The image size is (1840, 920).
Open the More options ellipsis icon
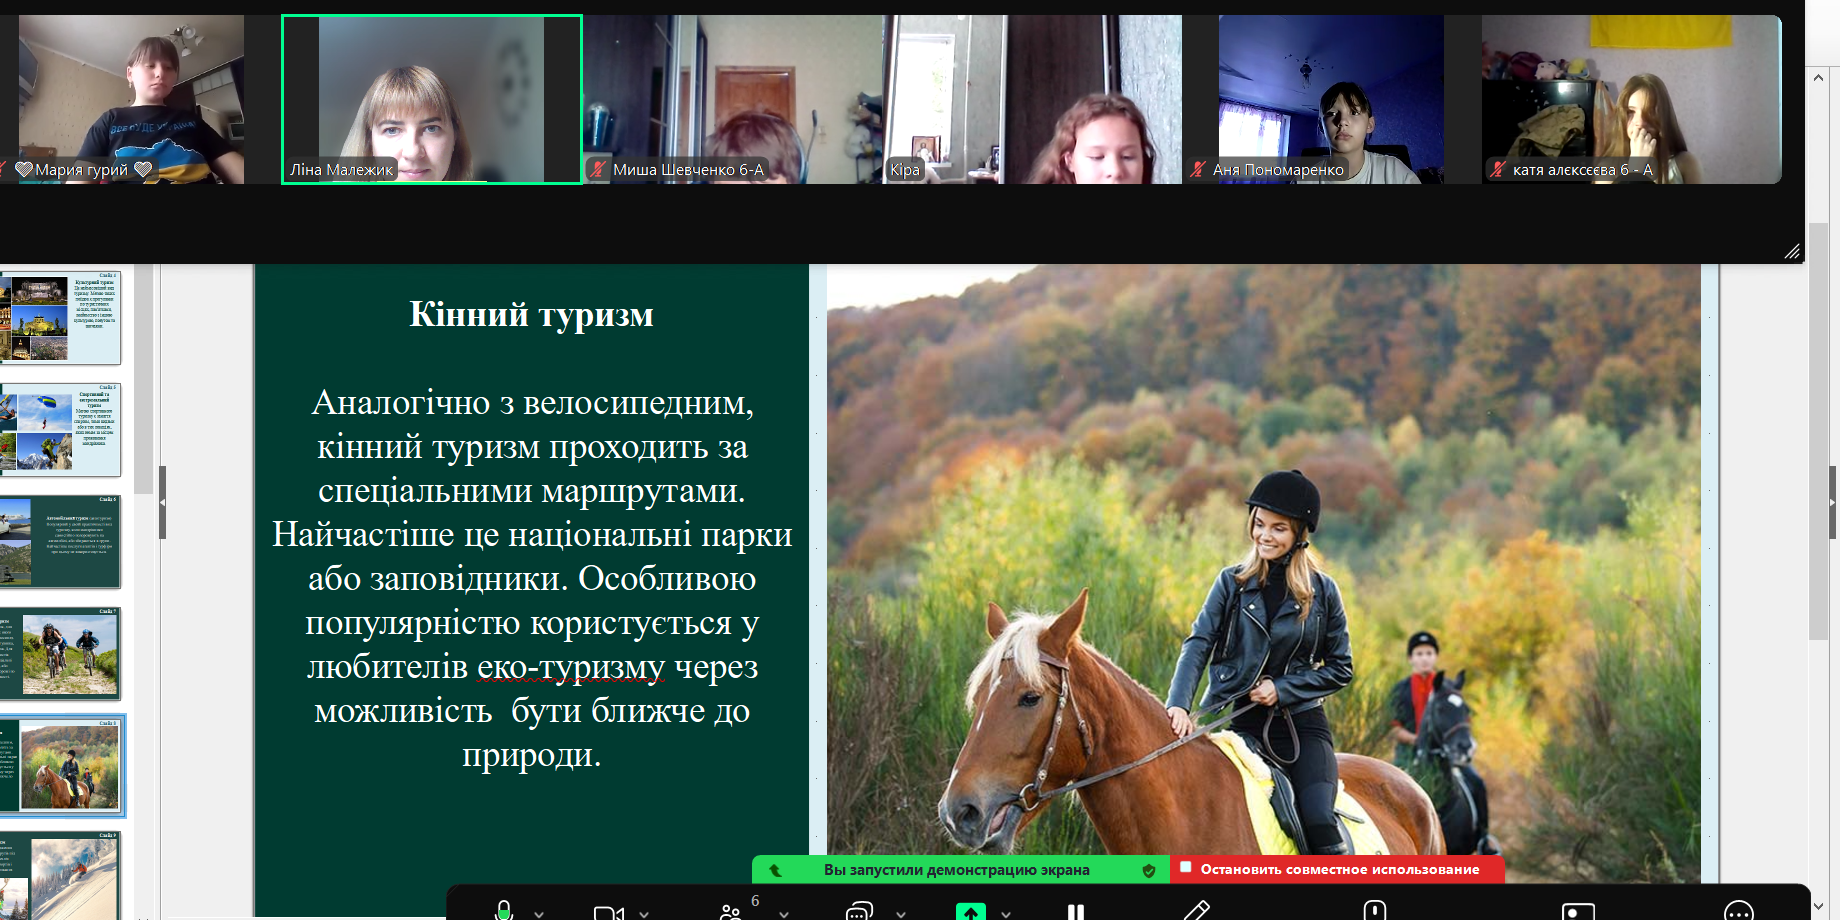coord(1739,912)
